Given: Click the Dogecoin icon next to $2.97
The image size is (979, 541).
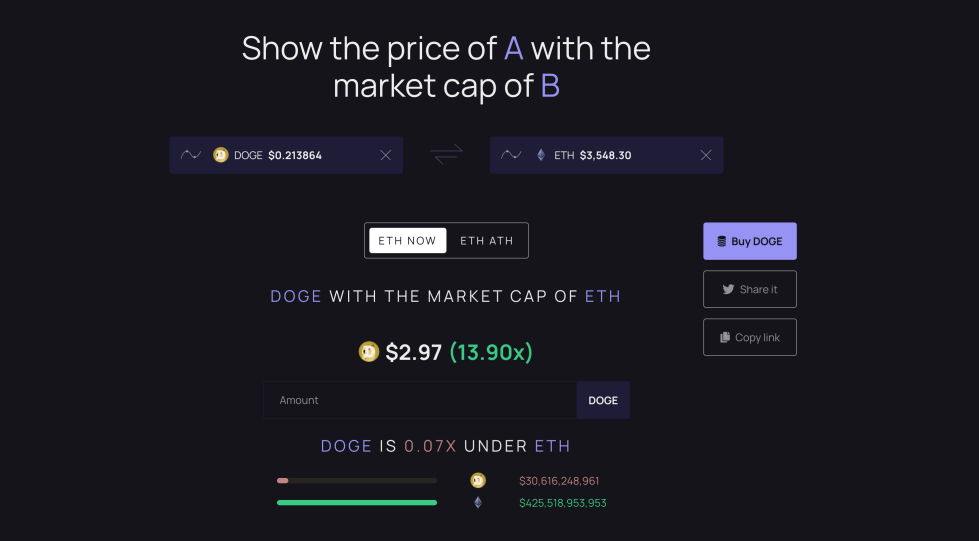Looking at the screenshot, I should click(x=368, y=352).
